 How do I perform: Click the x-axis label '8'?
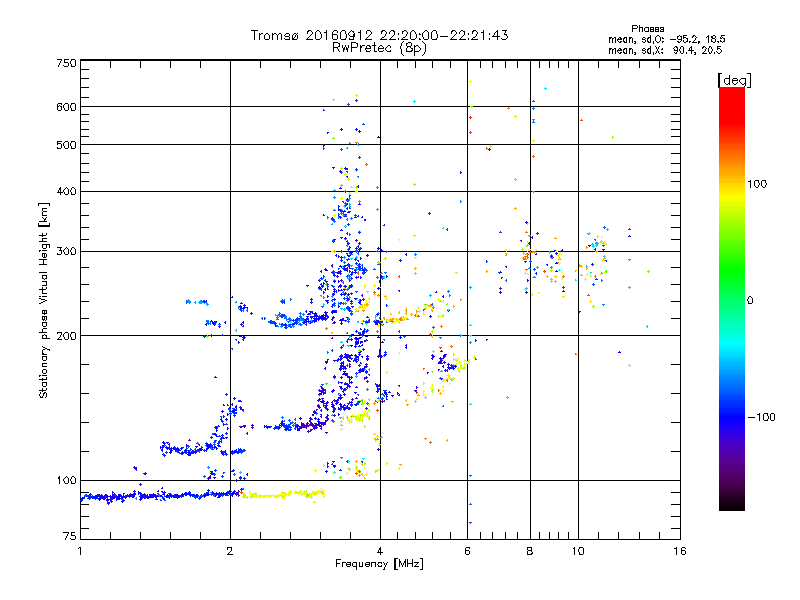(530, 551)
